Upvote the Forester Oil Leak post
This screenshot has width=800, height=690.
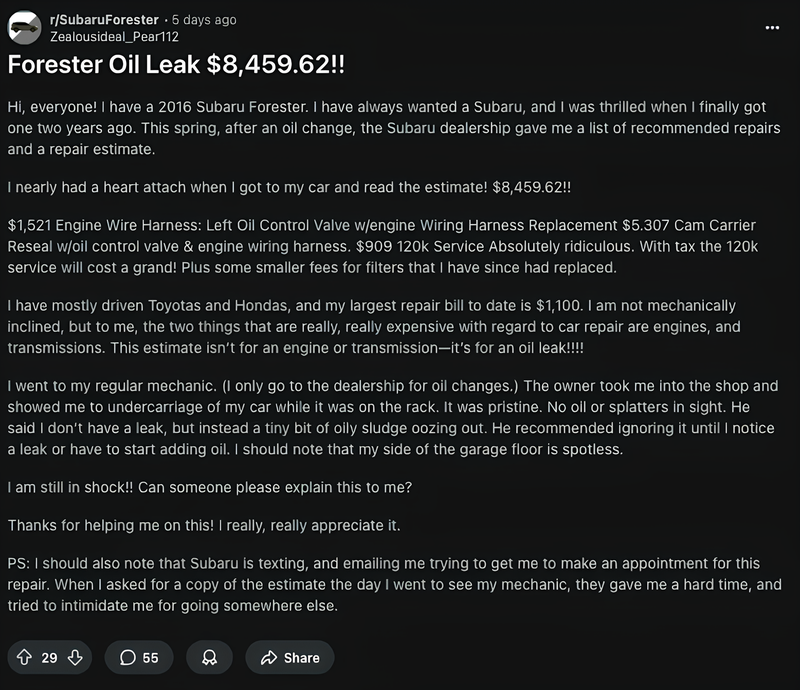point(25,657)
